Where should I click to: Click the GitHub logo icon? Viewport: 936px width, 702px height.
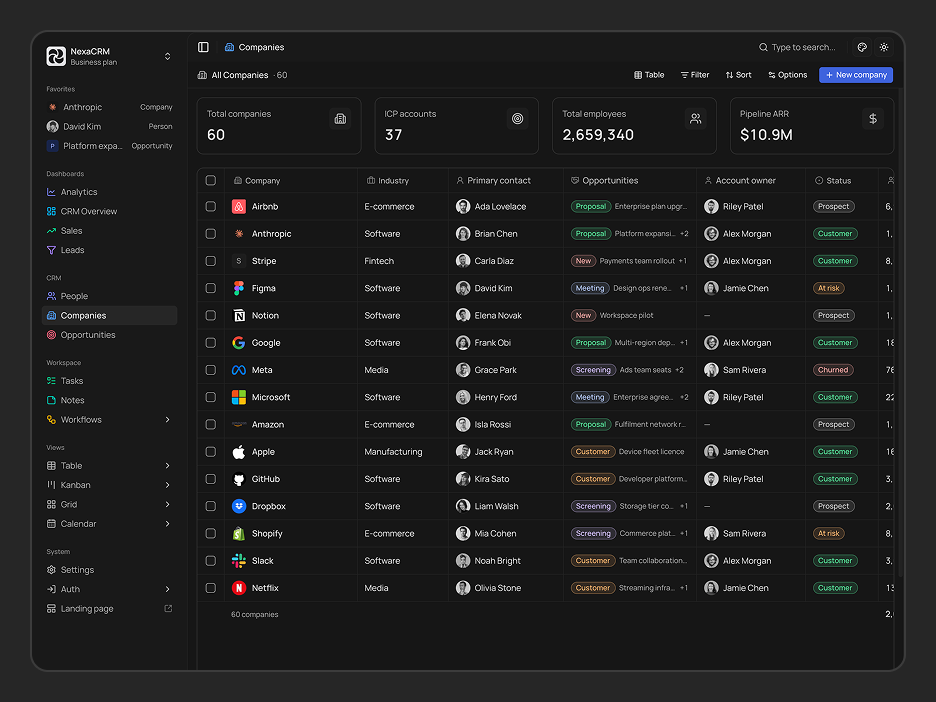pyautogui.click(x=239, y=479)
